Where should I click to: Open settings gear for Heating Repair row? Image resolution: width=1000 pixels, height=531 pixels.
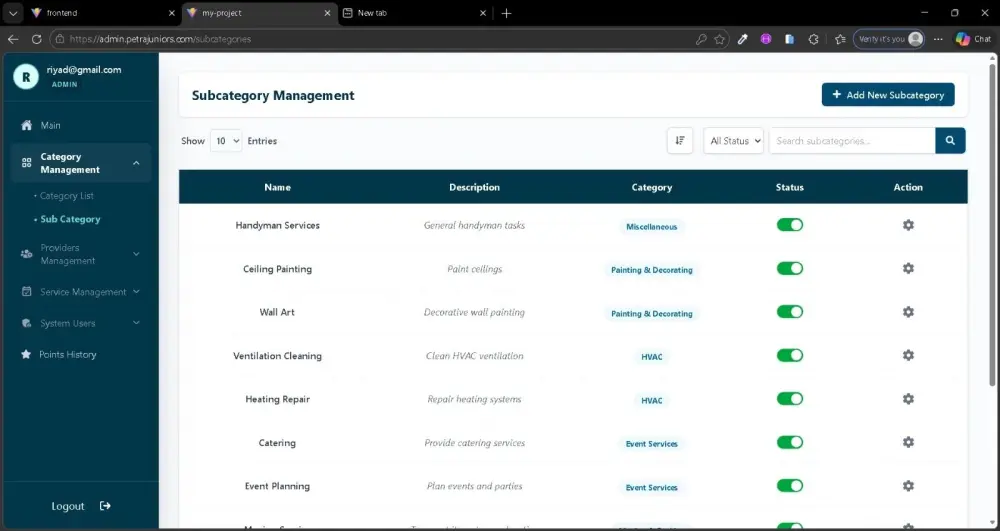(x=908, y=399)
